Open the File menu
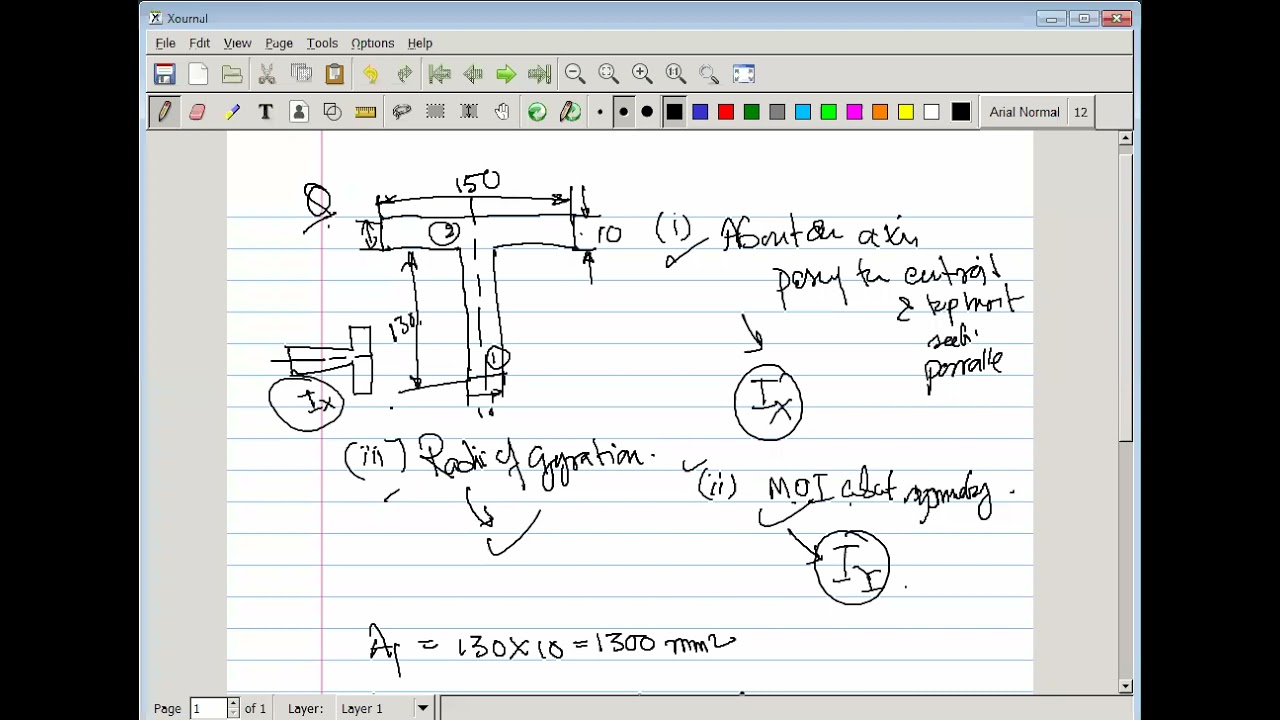The height and width of the screenshot is (720, 1280). [165, 43]
